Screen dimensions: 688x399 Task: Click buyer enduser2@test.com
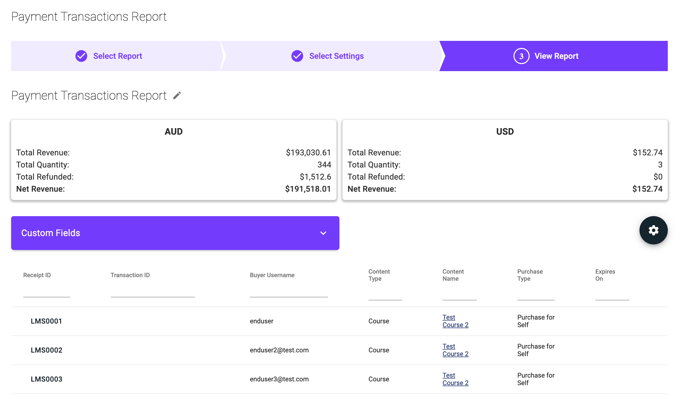point(279,350)
